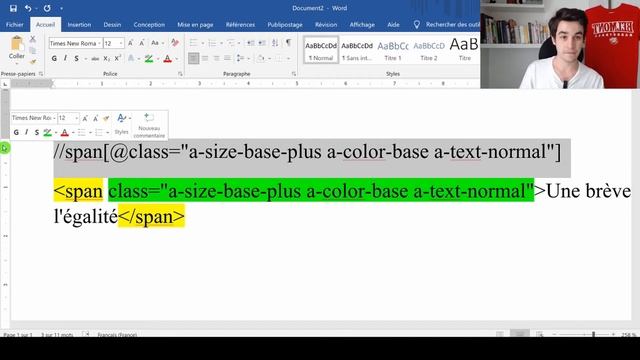
Task: Click Nouveau commentaire in mini toolbar
Action: pos(149,125)
